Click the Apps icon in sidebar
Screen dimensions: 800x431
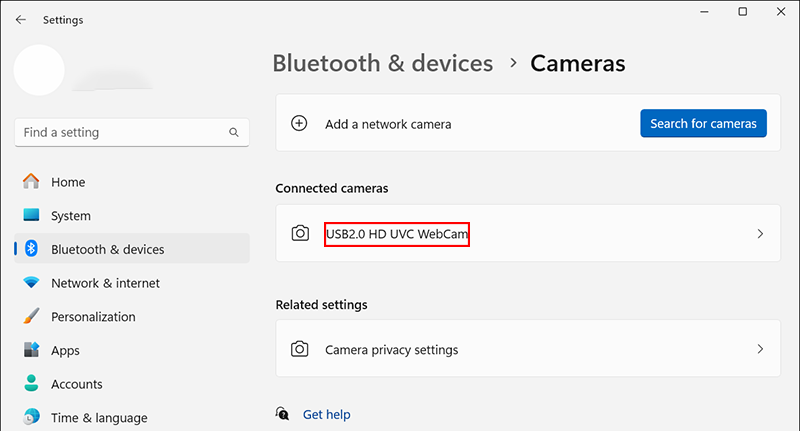click(31, 351)
